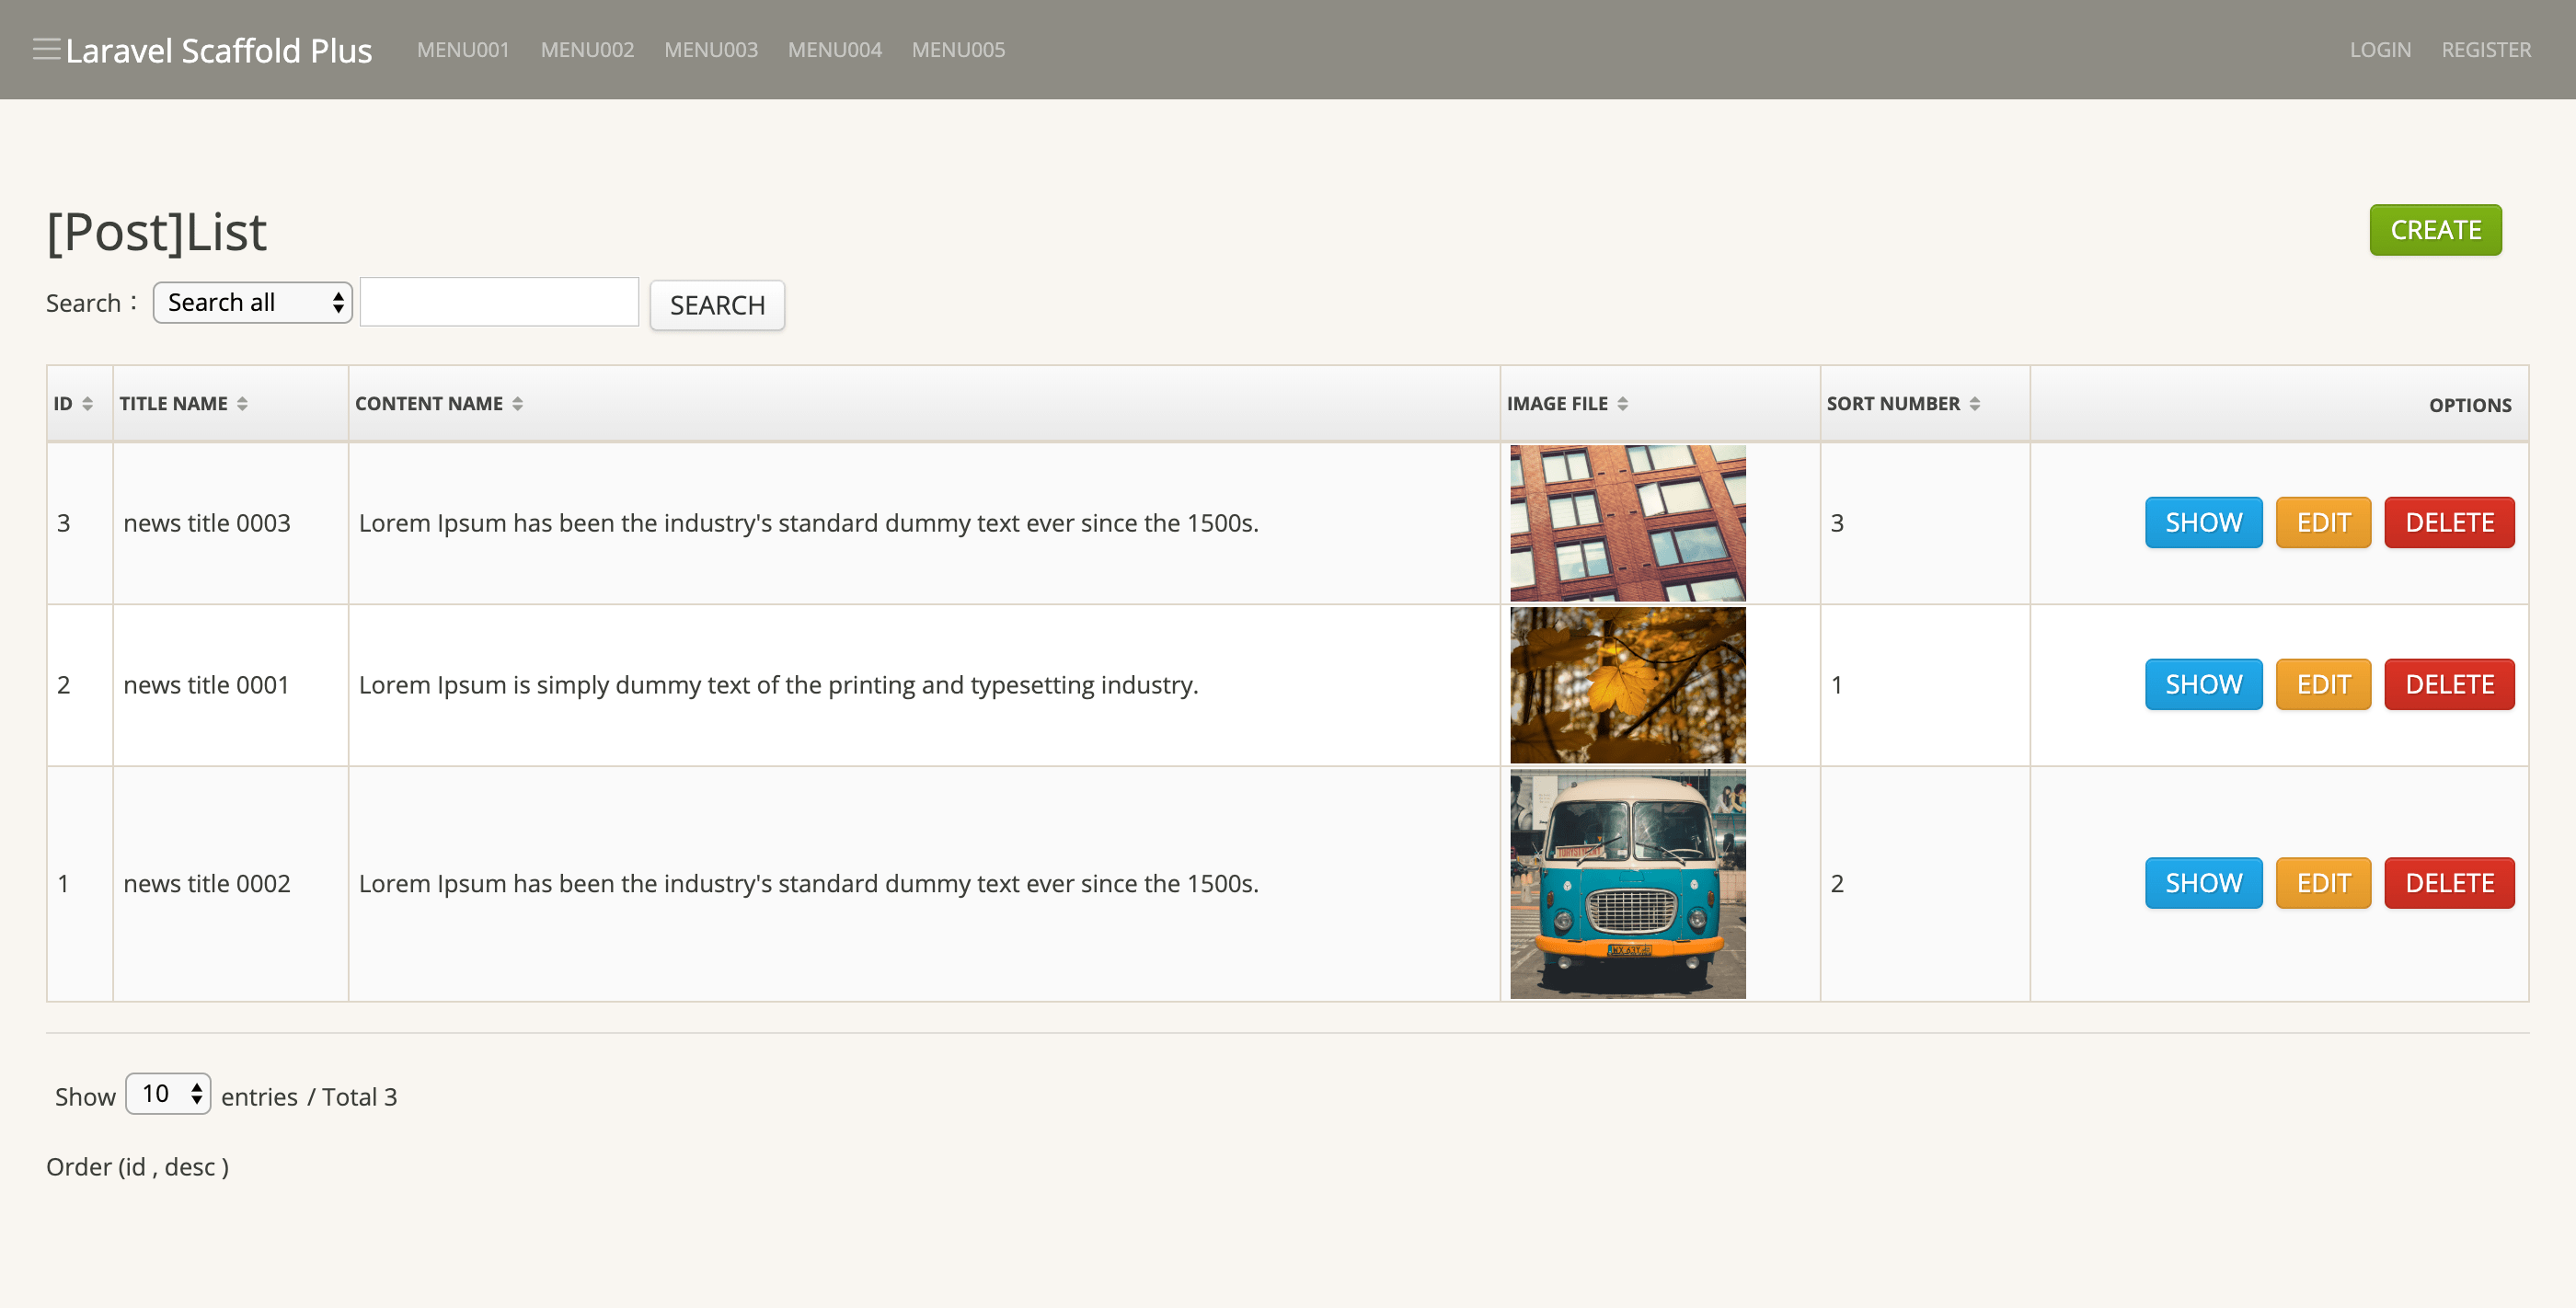Image resolution: width=2576 pixels, height=1308 pixels.
Task: Open MENU001 in navigation bar
Action: [x=463, y=49]
